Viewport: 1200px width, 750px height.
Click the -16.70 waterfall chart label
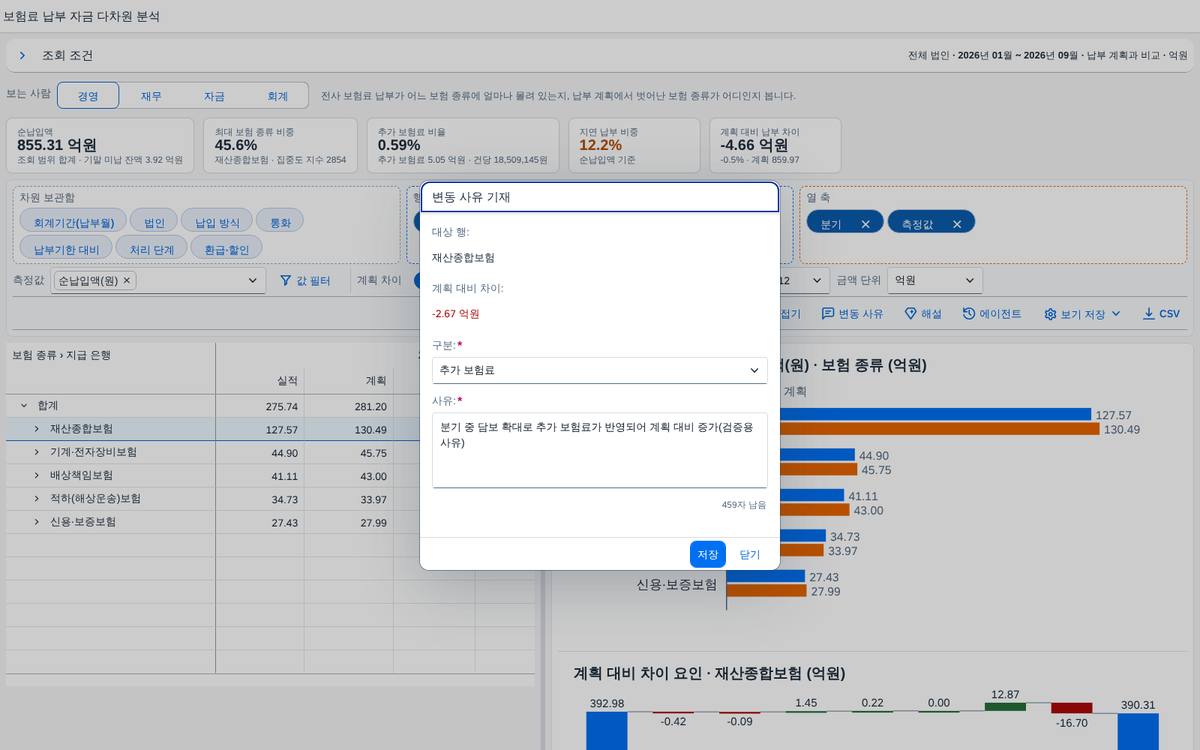tap(1071, 722)
